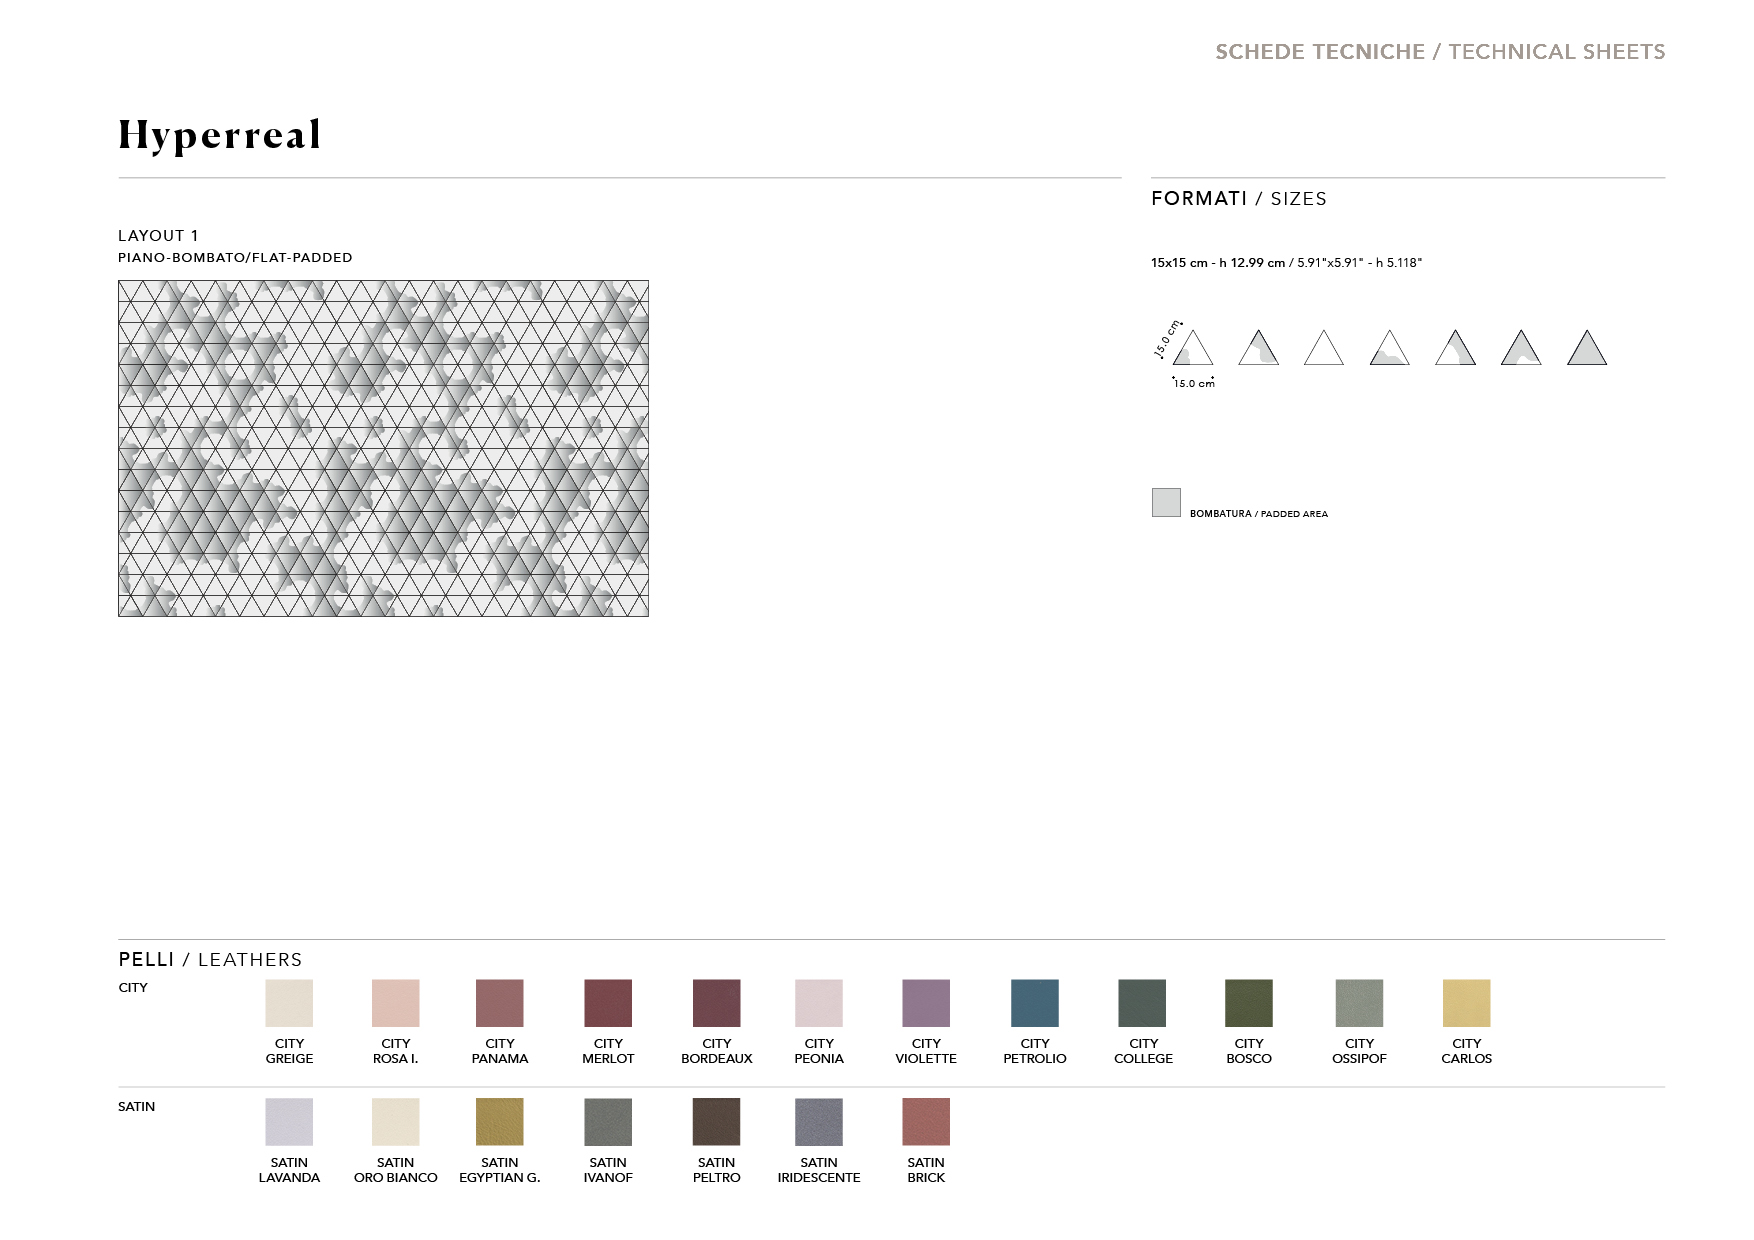Image resolution: width=1754 pixels, height=1240 pixels.
Task: Click the City Peonia swatch
Action: (x=819, y=1003)
